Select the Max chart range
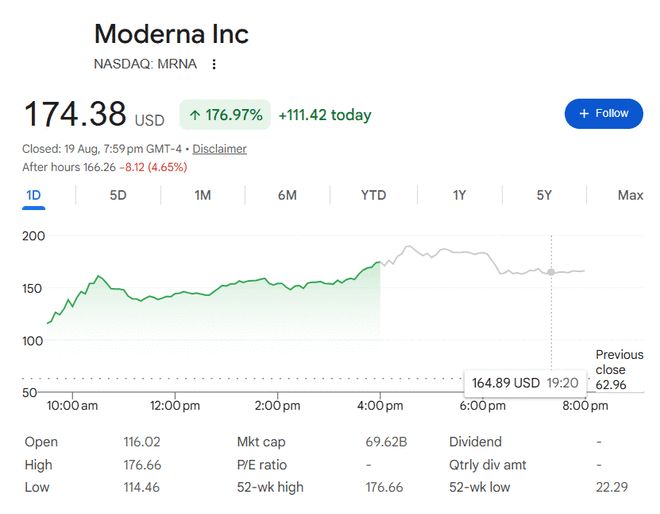The image size is (660, 514). 630,195
